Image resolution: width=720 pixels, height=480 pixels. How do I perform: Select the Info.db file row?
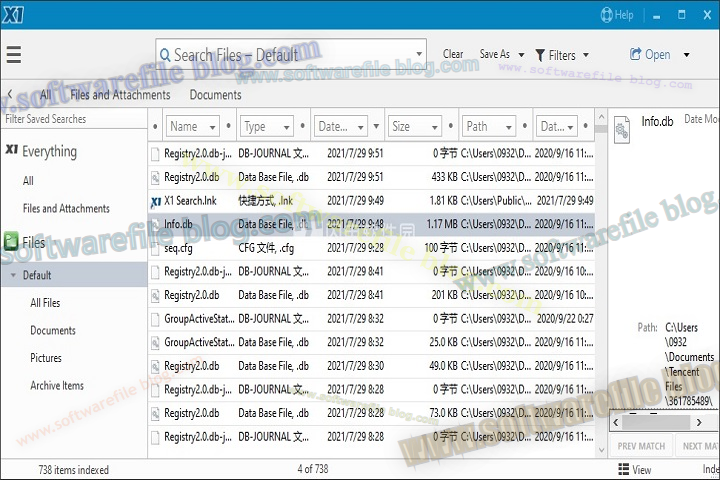pos(371,224)
